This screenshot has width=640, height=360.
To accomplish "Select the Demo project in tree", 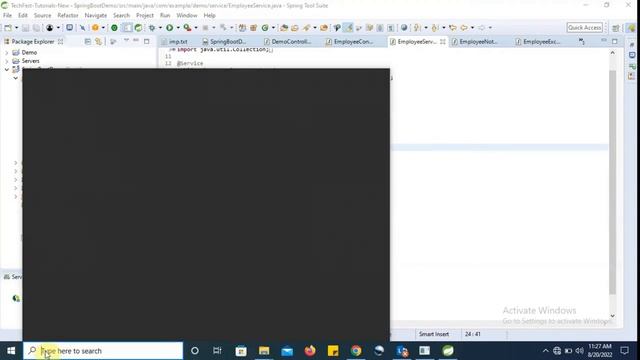I will coord(29,53).
